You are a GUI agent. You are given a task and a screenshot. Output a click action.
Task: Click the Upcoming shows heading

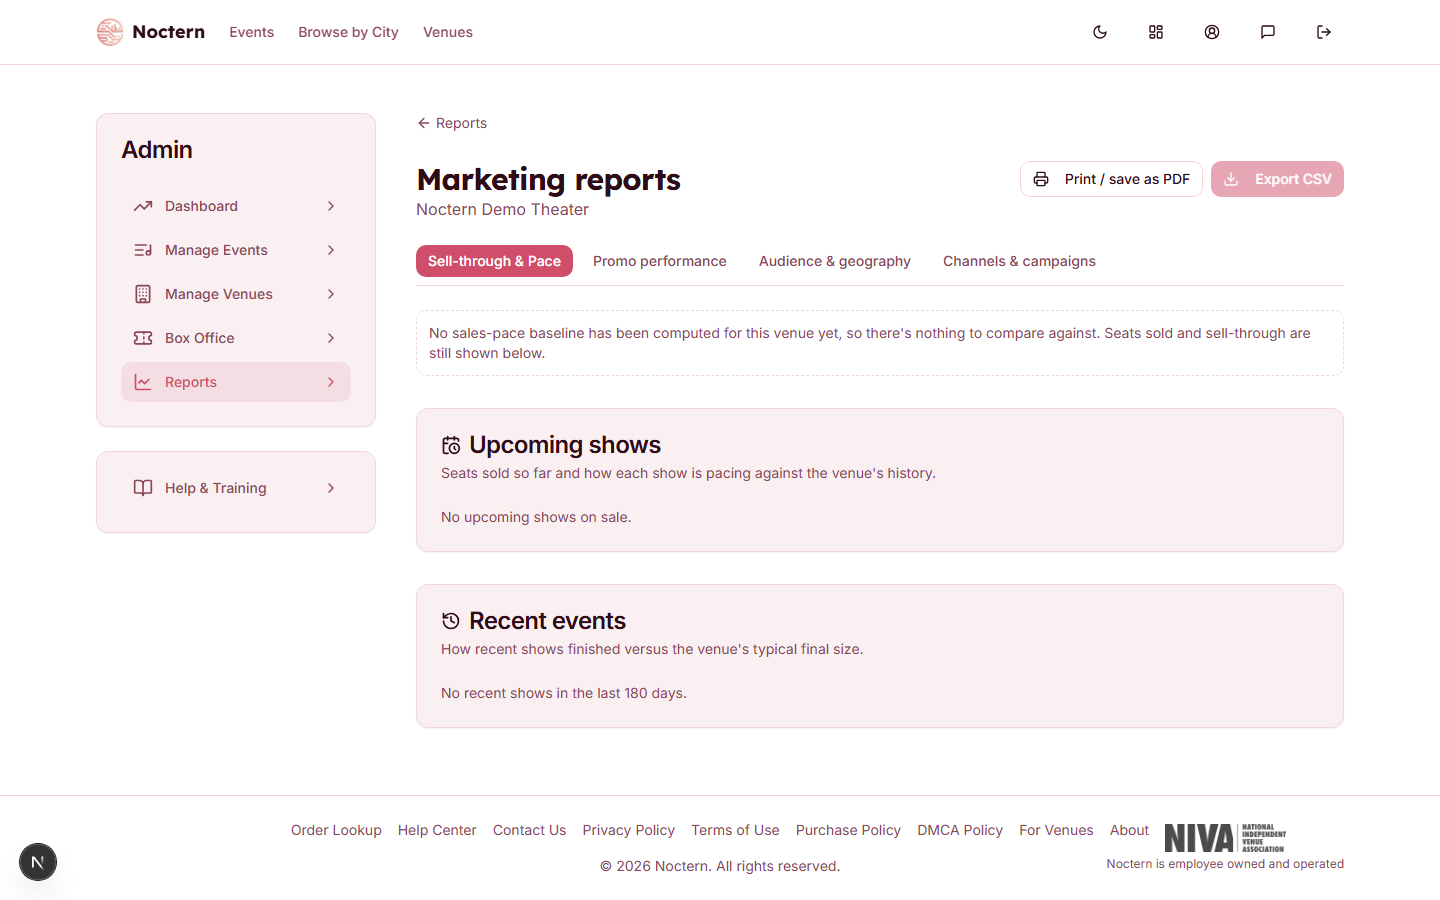click(x=565, y=445)
